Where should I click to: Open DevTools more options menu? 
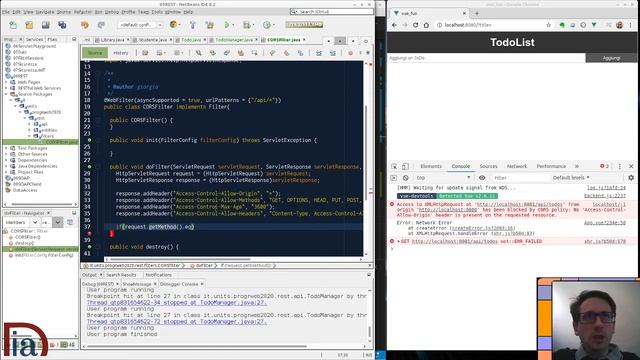(x=620, y=167)
